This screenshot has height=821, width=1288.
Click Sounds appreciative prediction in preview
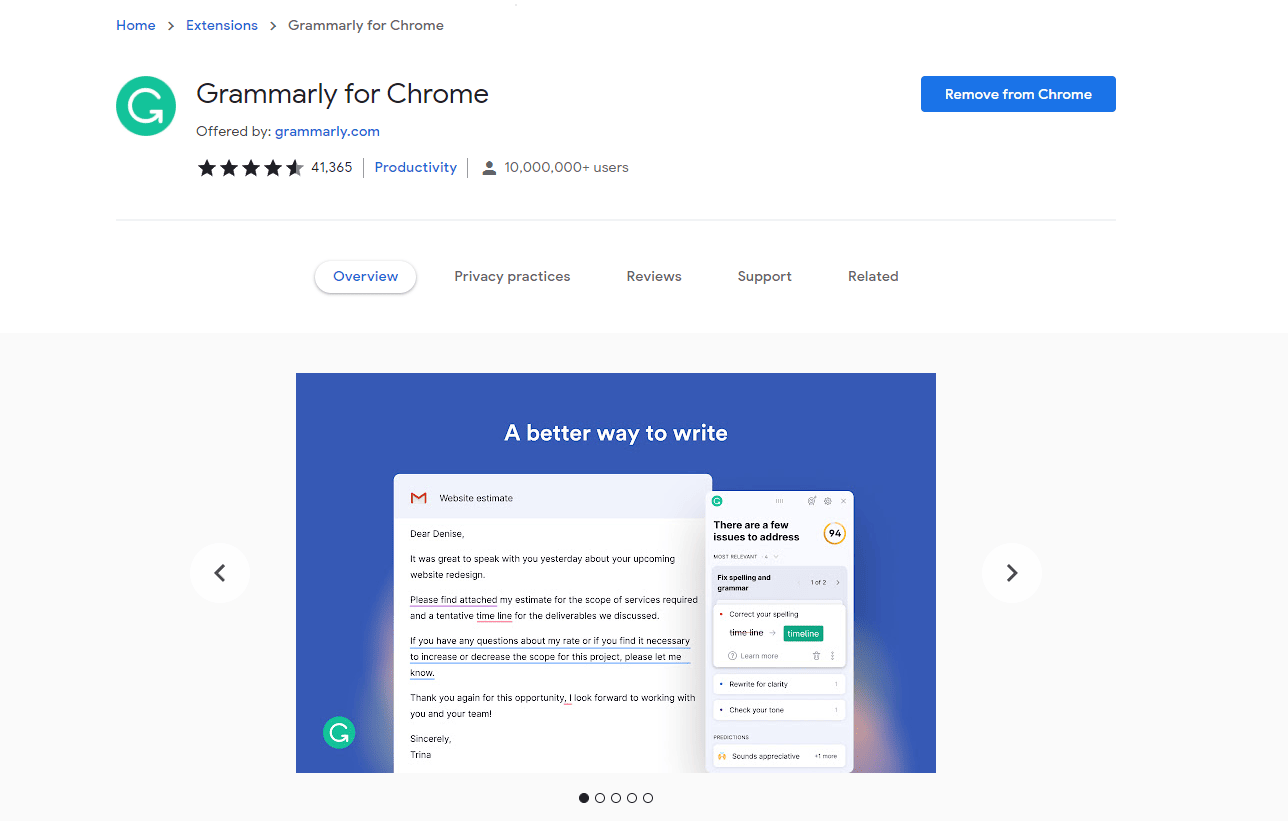tap(779, 756)
